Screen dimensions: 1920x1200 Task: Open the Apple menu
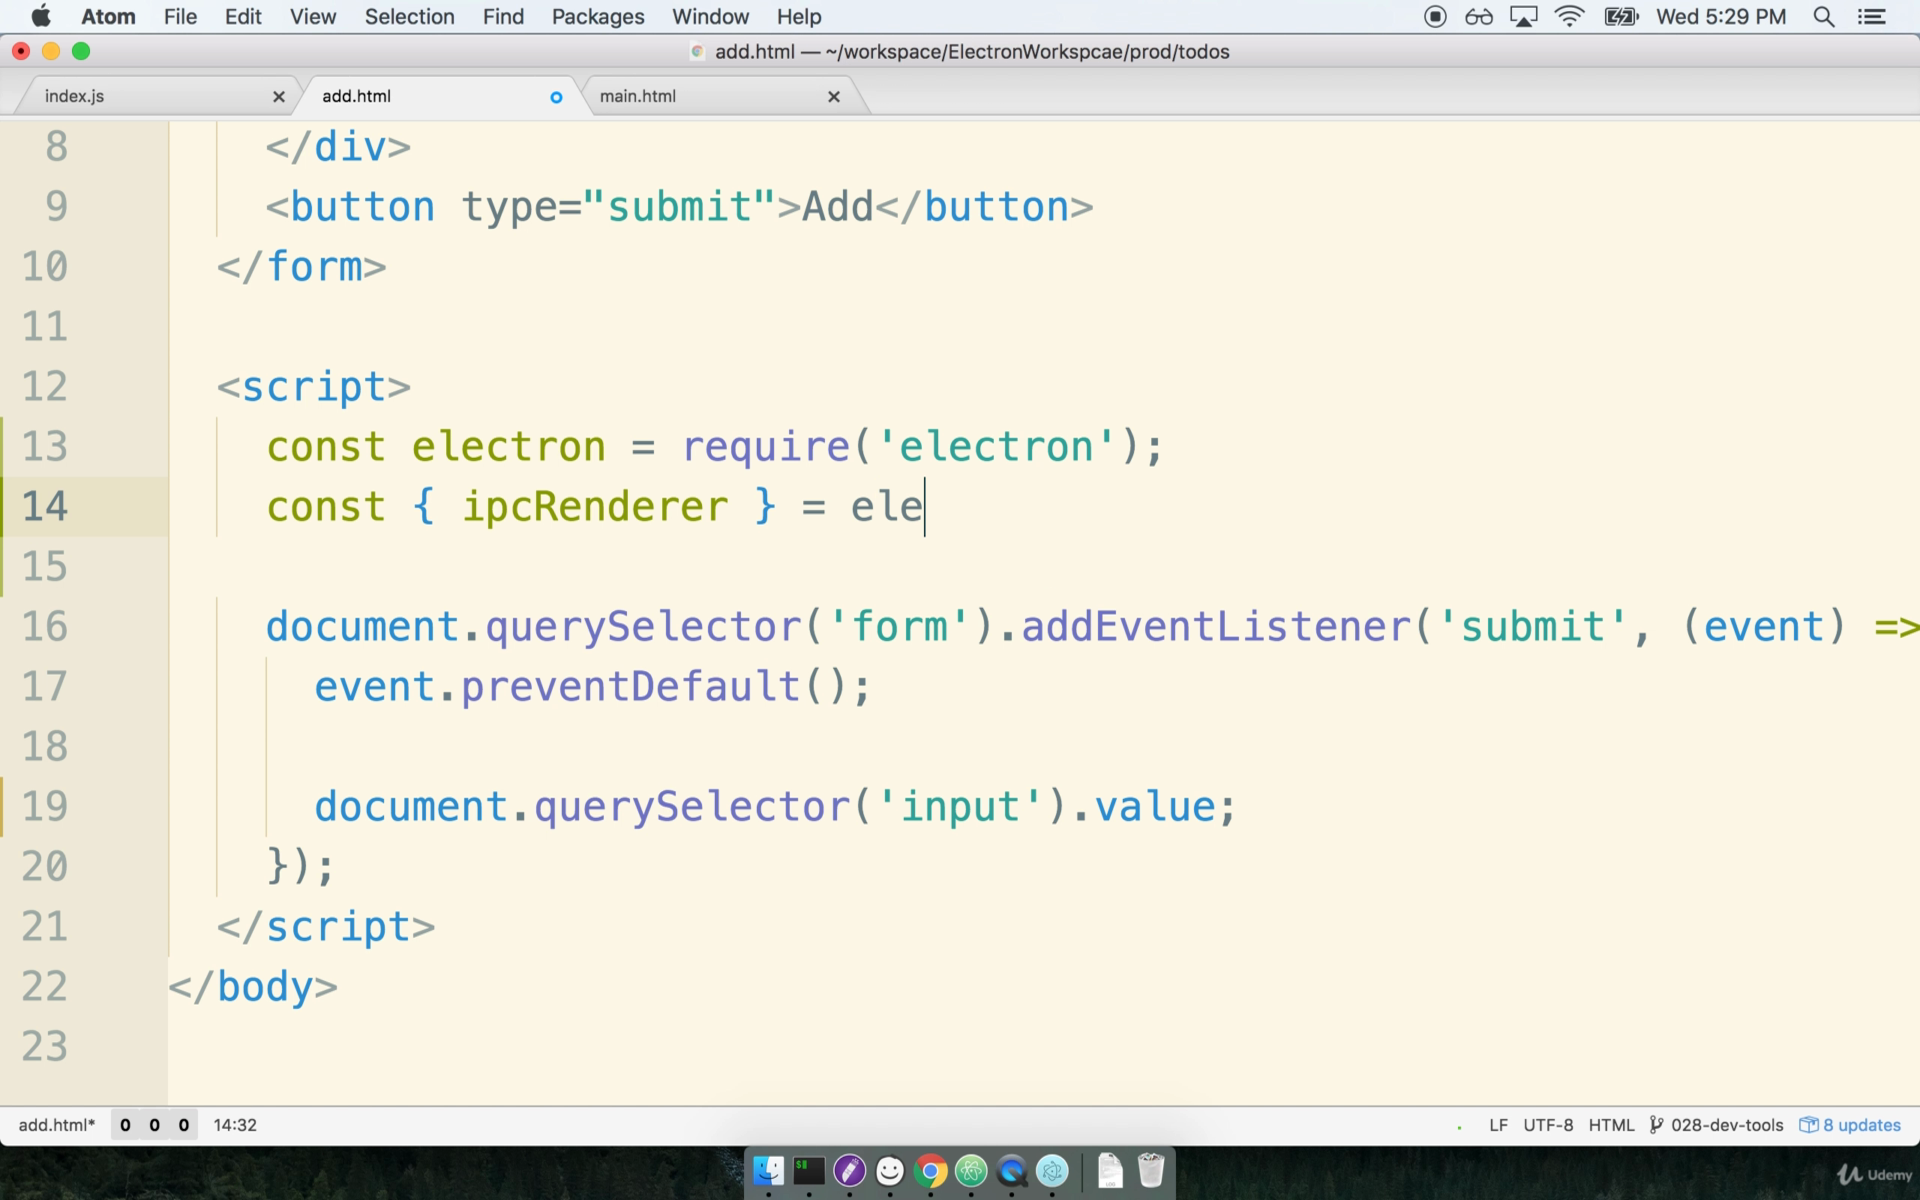click(x=41, y=17)
